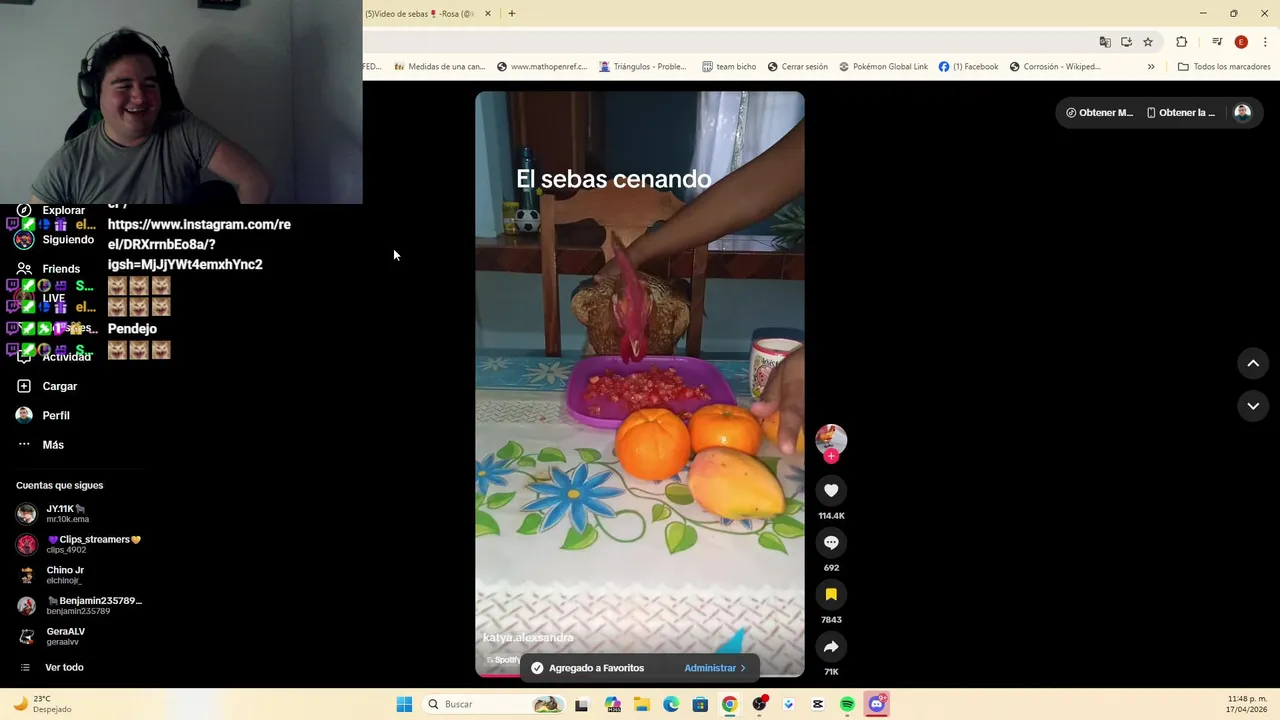Open Windows Start menu
The width and height of the screenshot is (1280, 720).
click(x=404, y=704)
